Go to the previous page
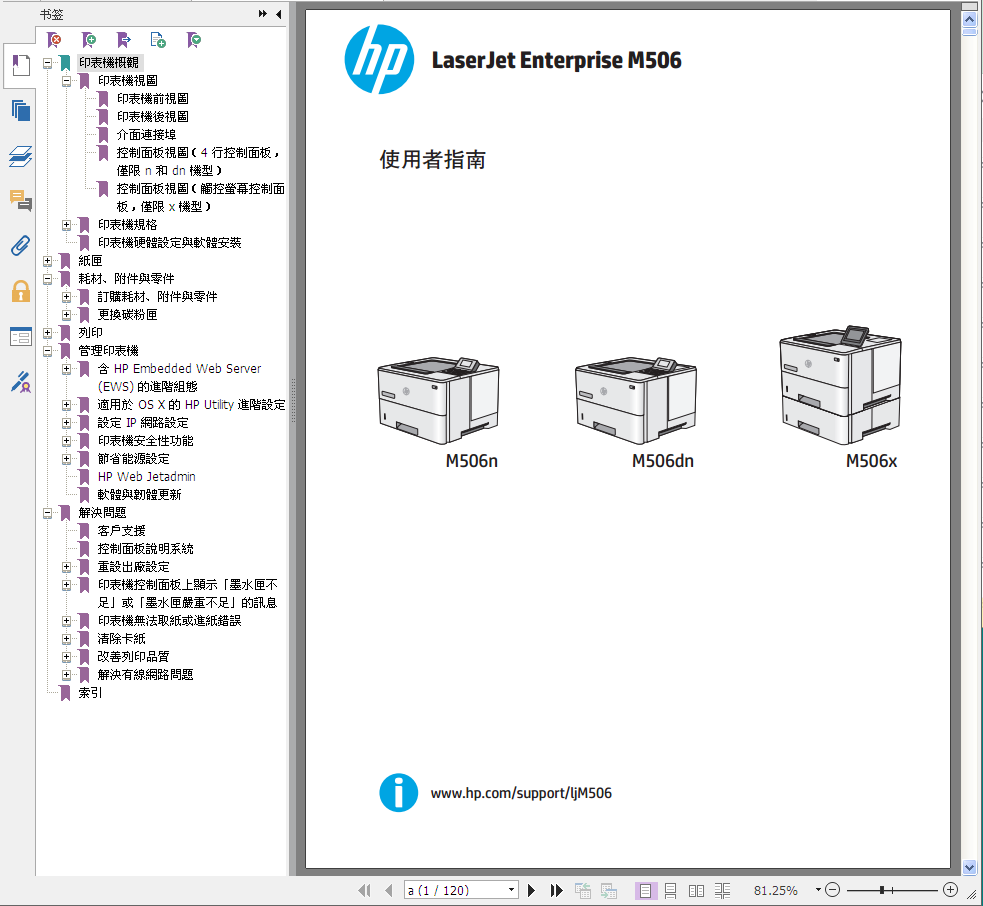Image resolution: width=983 pixels, height=906 pixels. pos(389,890)
